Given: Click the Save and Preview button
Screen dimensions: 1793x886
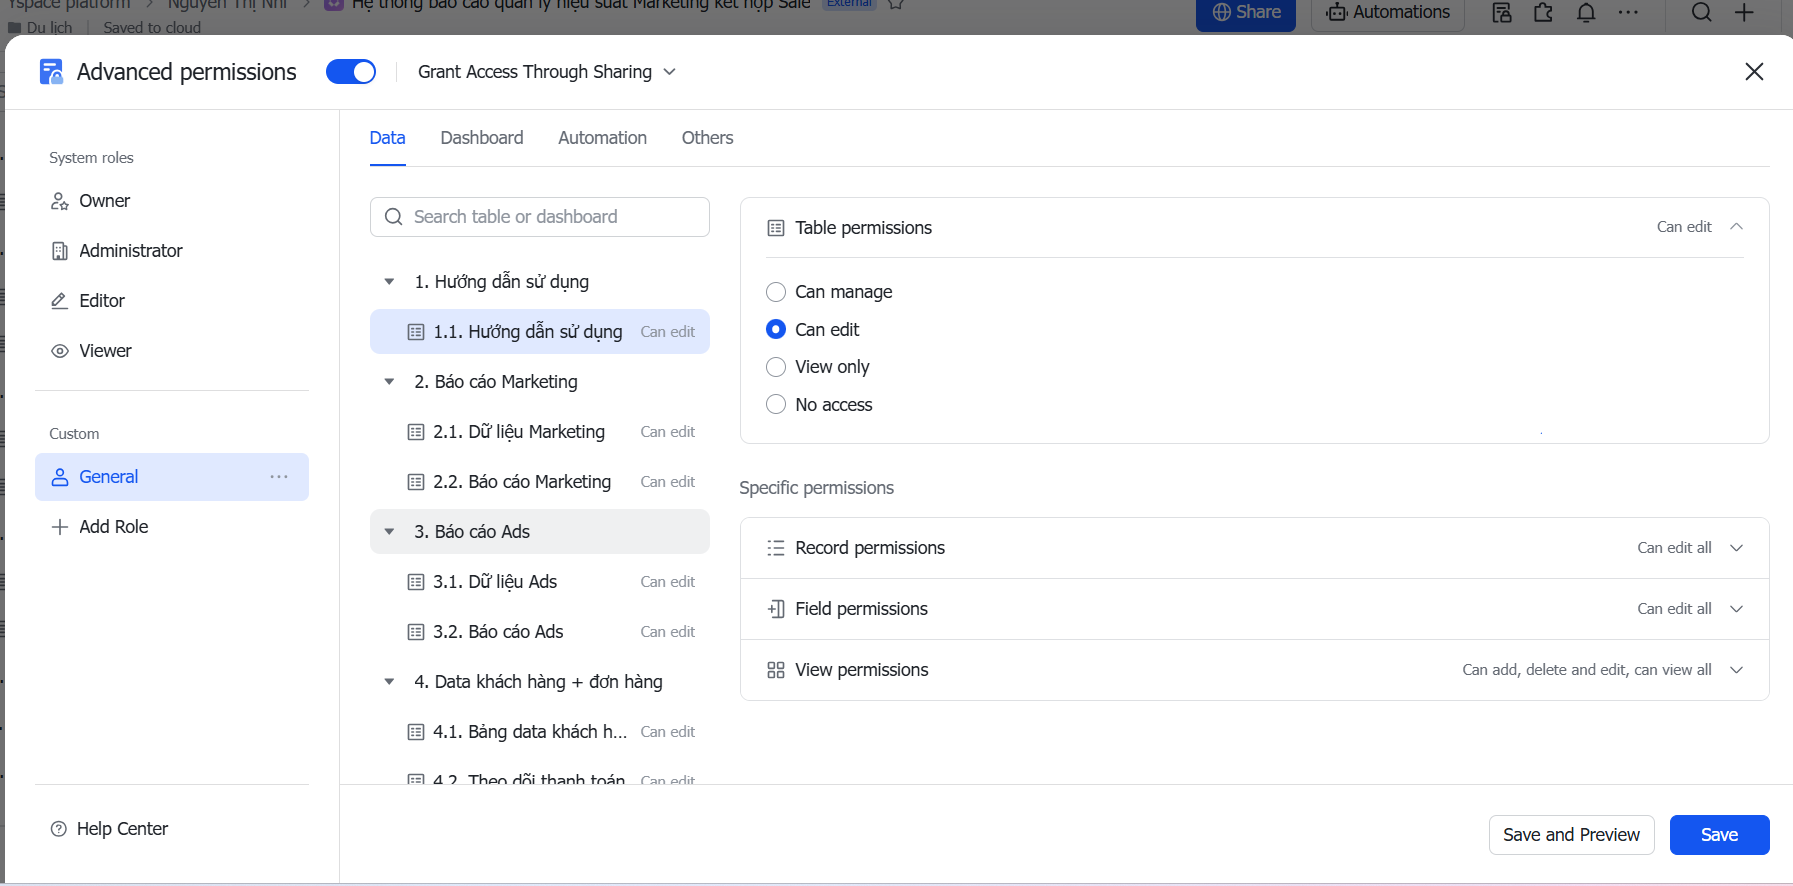Looking at the screenshot, I should [x=1572, y=835].
